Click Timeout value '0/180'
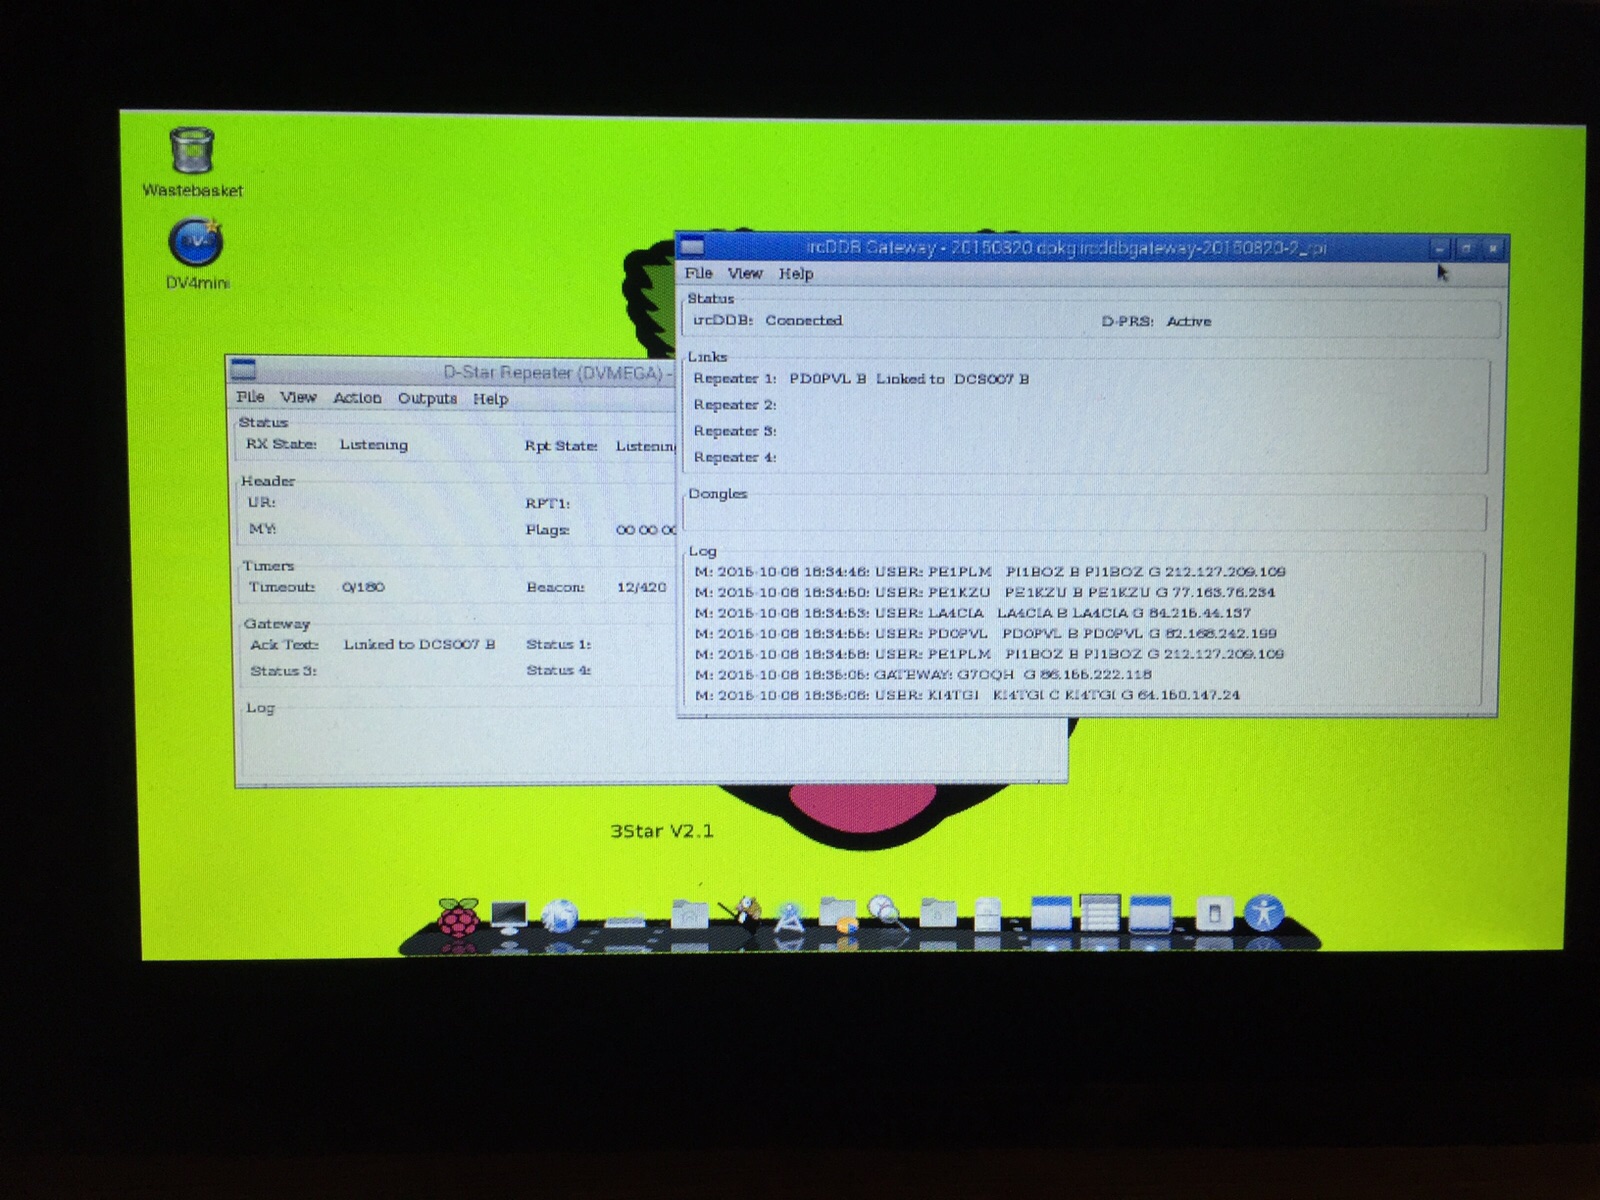Viewport: 1600px width, 1200px height. tap(363, 587)
